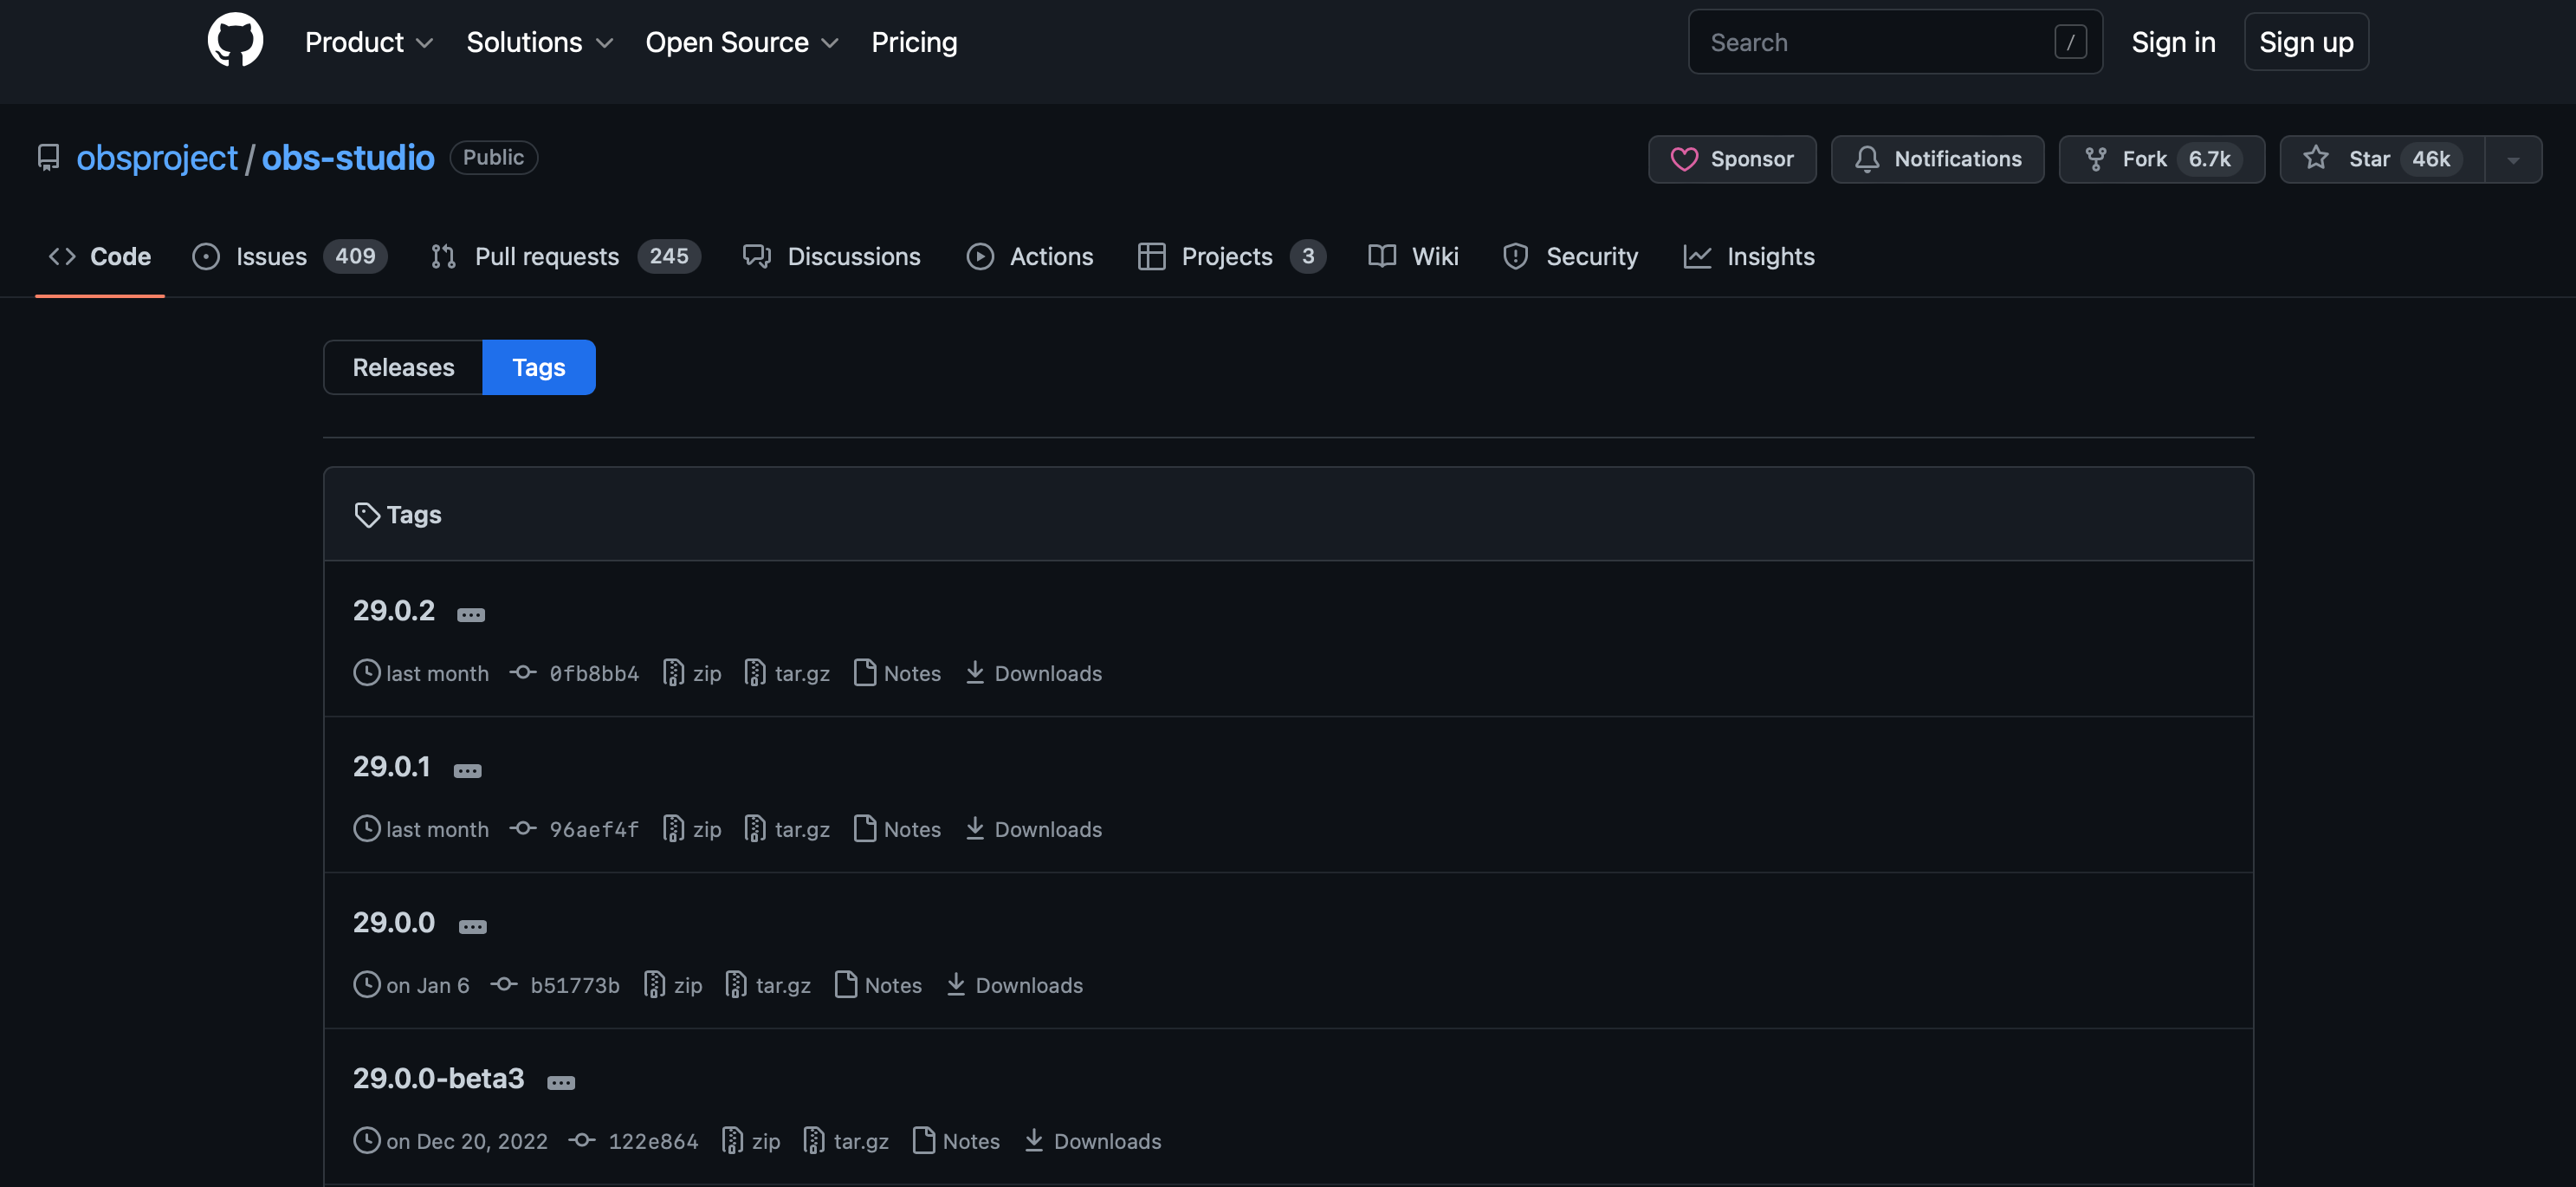
Task: Open Downloads for tag 29.0.0
Action: pyautogui.click(x=1015, y=985)
